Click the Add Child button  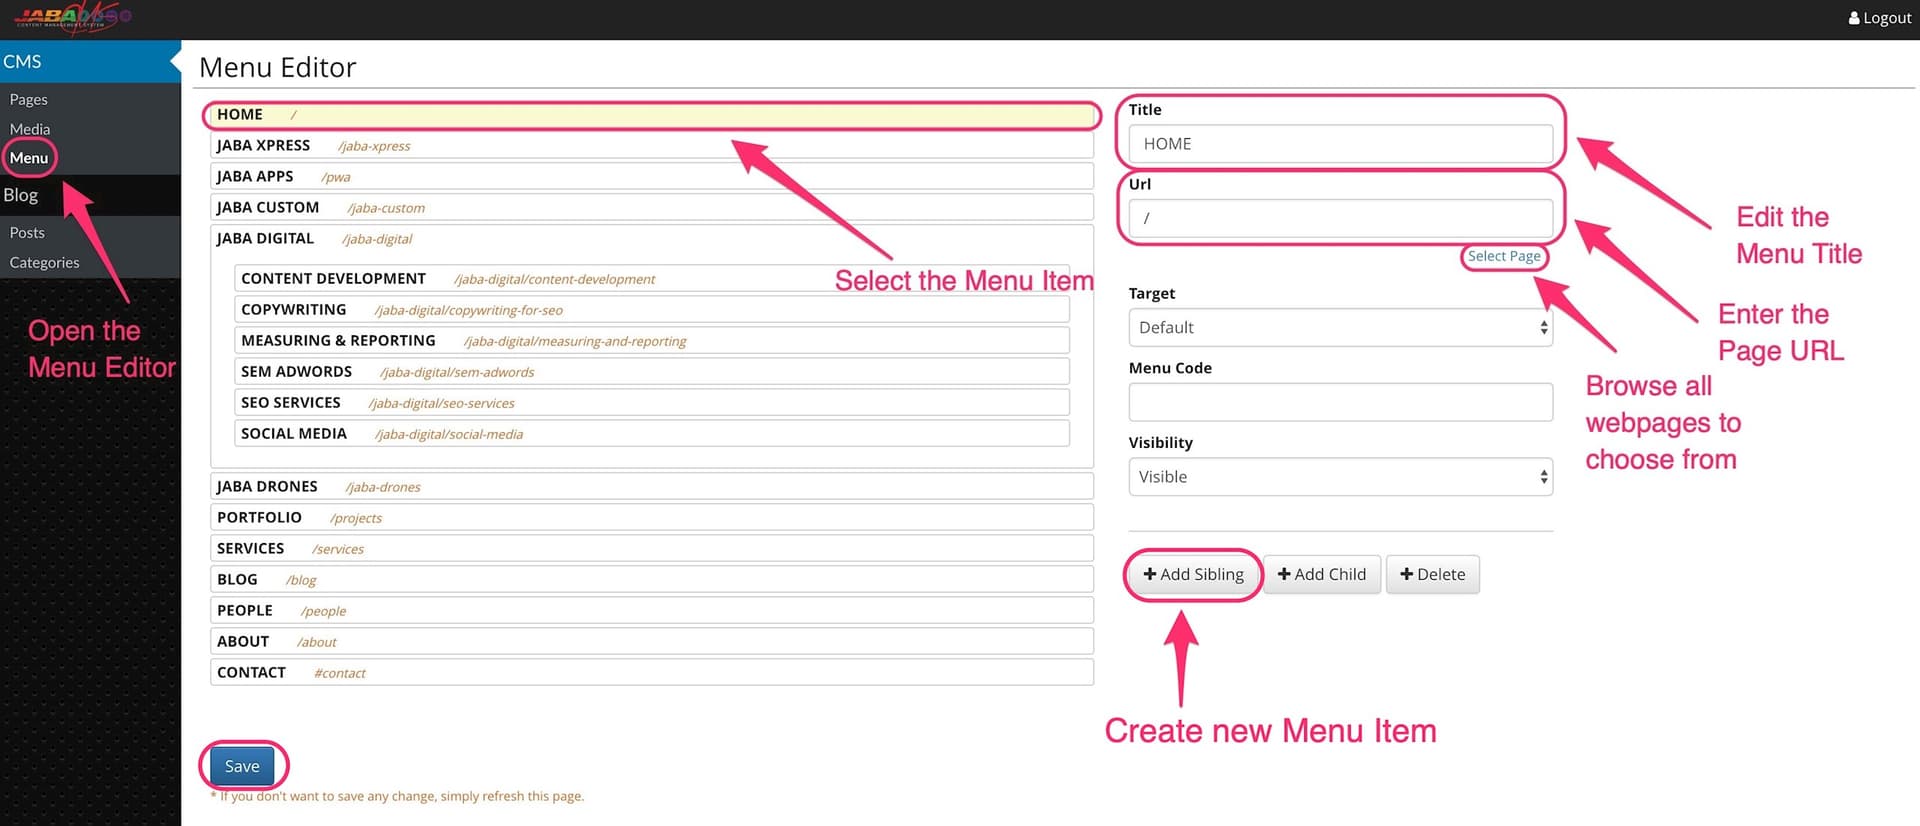tap(1322, 575)
